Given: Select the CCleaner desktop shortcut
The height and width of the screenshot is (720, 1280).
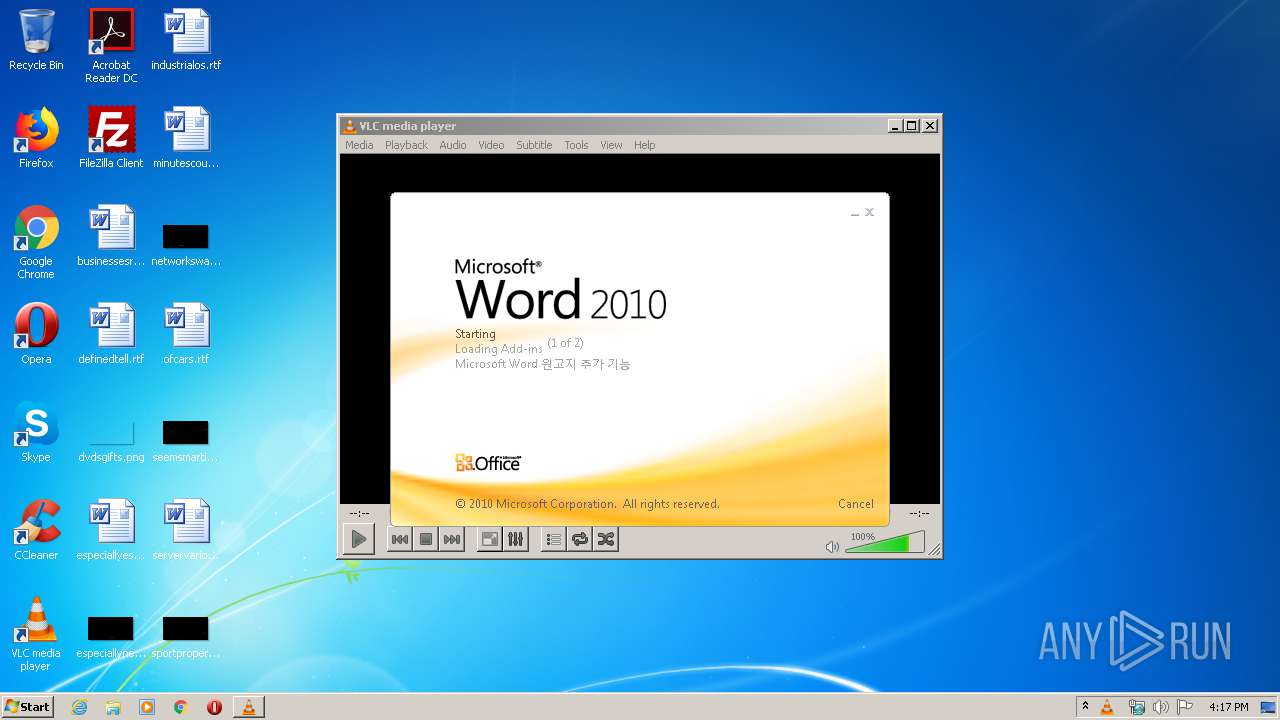Looking at the screenshot, I should [x=36, y=530].
